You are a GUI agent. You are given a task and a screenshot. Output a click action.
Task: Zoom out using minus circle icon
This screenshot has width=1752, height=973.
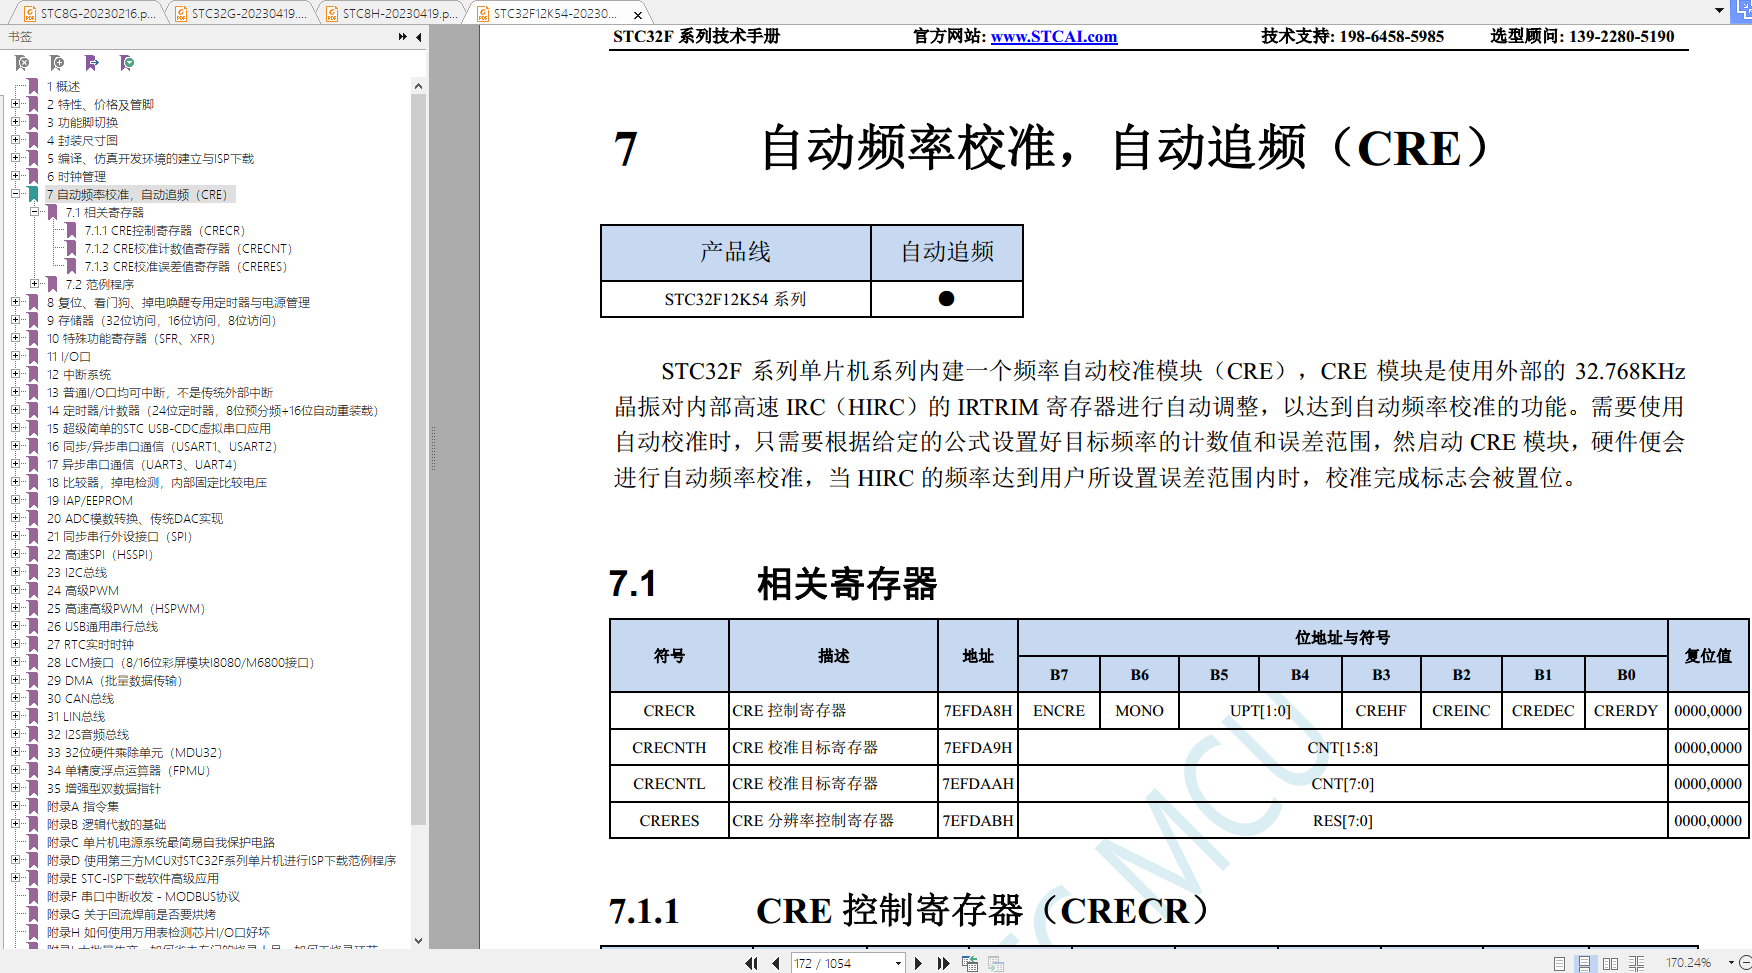pos(1745,962)
